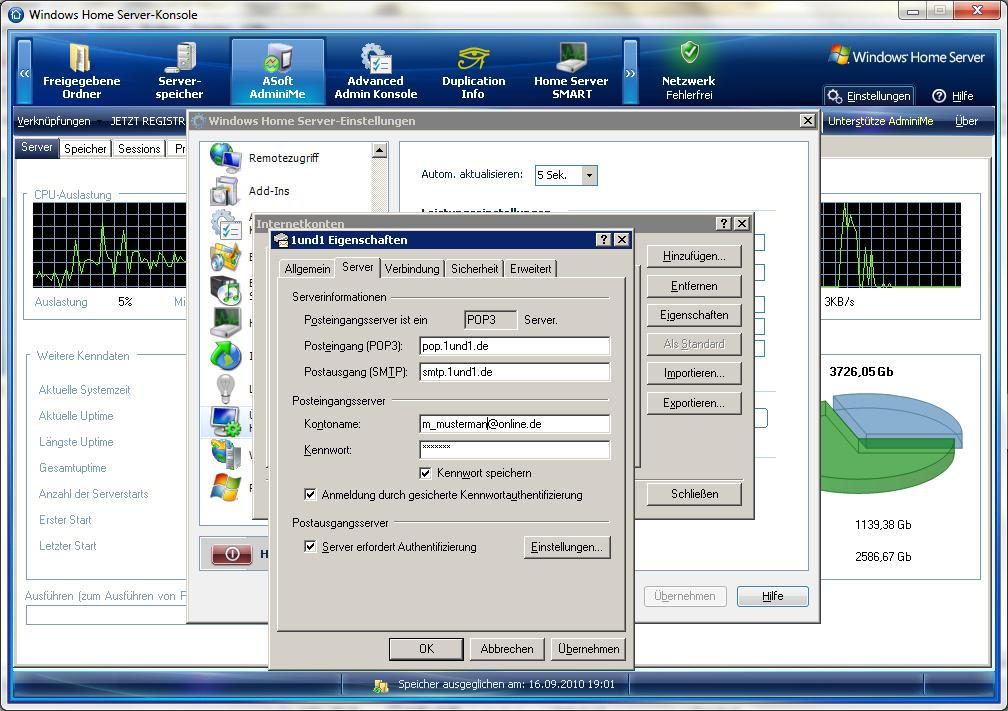The width and height of the screenshot is (1008, 711).
Task: Select the Windows logo icon in the settings list
Action: point(226,487)
